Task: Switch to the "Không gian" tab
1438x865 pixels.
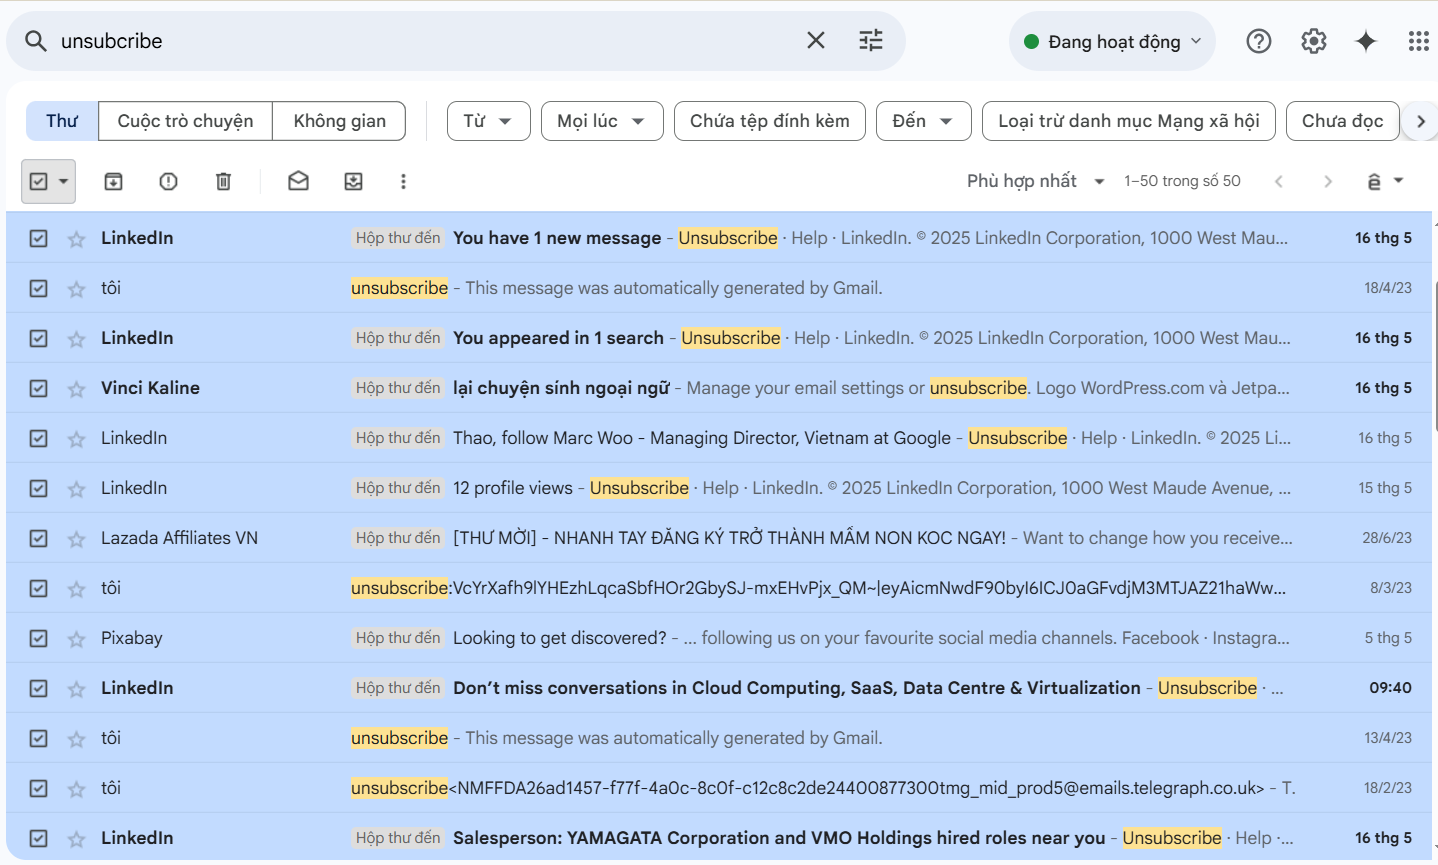Action: [339, 121]
